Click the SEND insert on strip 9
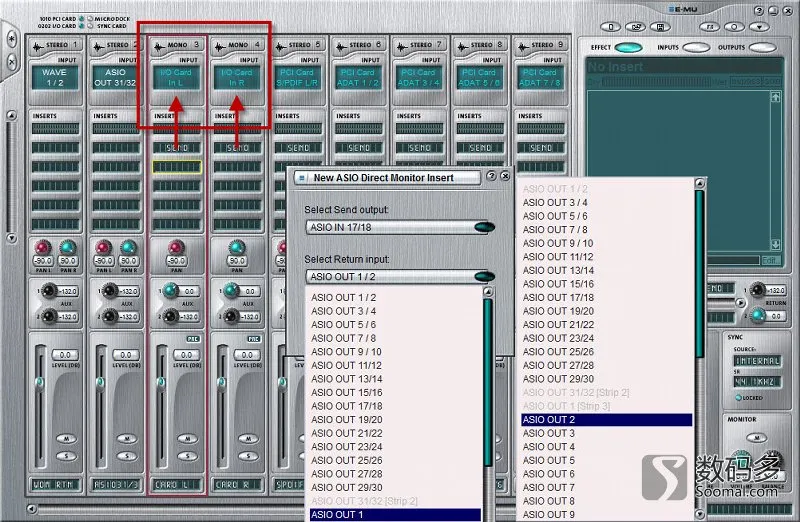800x522 pixels. coord(541,148)
